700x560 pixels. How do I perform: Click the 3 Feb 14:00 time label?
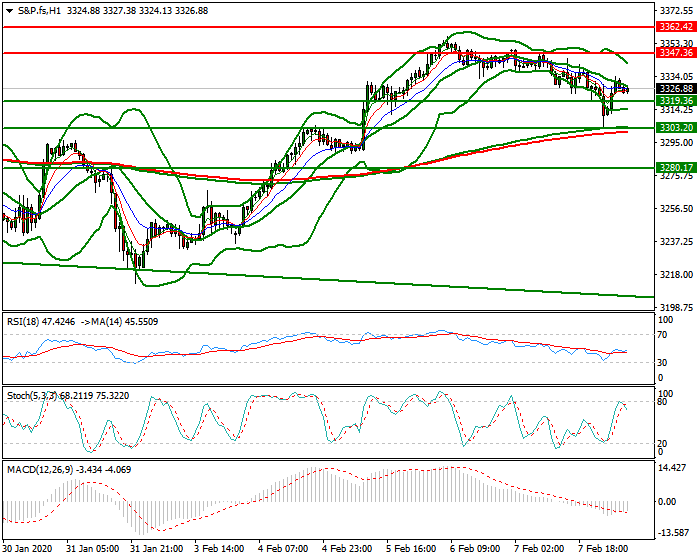[x=219, y=549]
